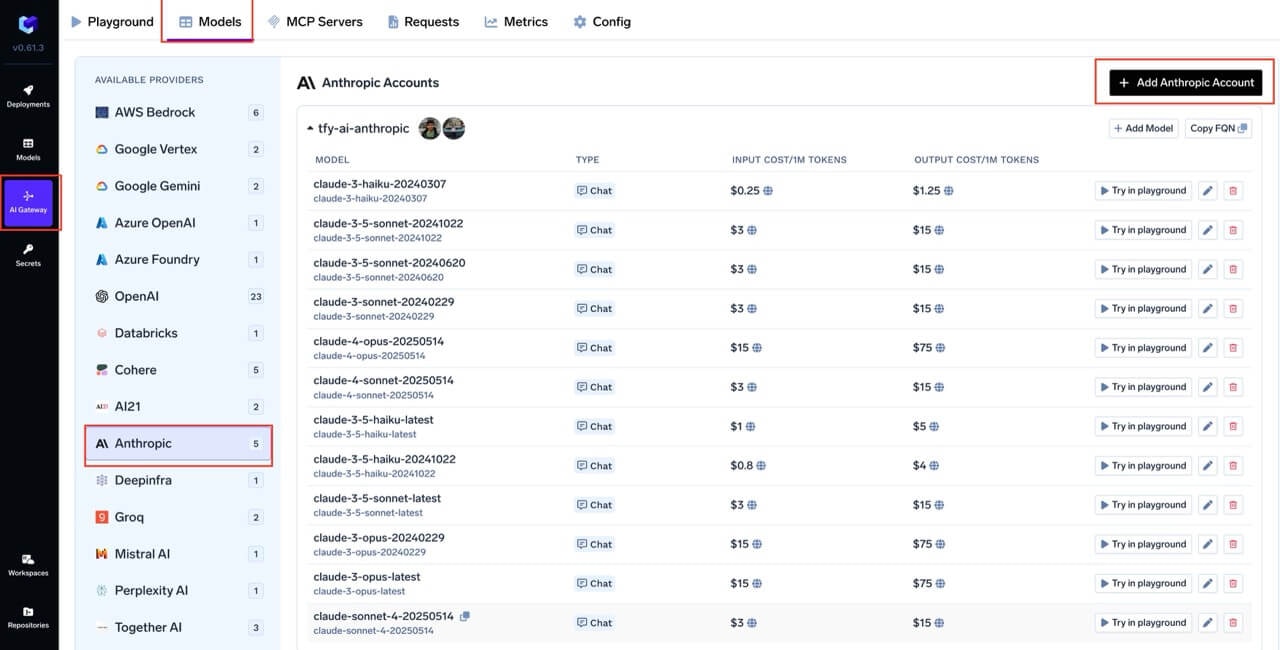Switch to the MCP Servers tab
Viewport: 1280px width, 650px height.
pyautogui.click(x=315, y=21)
